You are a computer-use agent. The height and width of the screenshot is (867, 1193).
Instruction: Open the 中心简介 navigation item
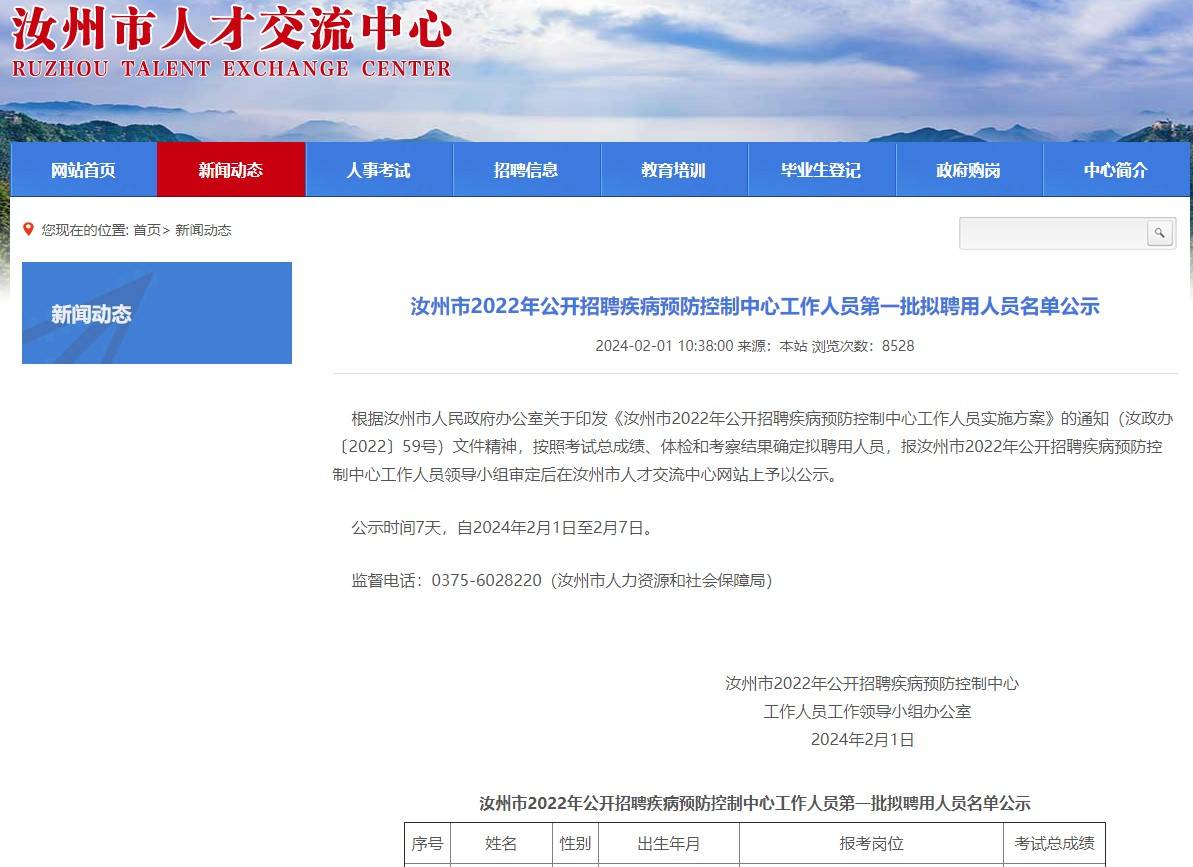[1116, 170]
